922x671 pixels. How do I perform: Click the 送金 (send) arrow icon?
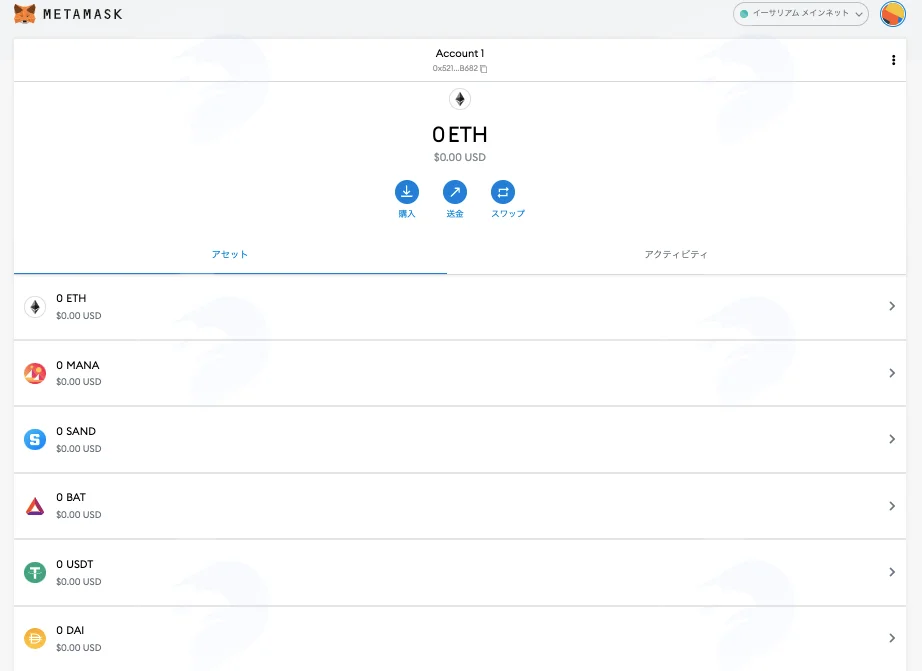455,192
